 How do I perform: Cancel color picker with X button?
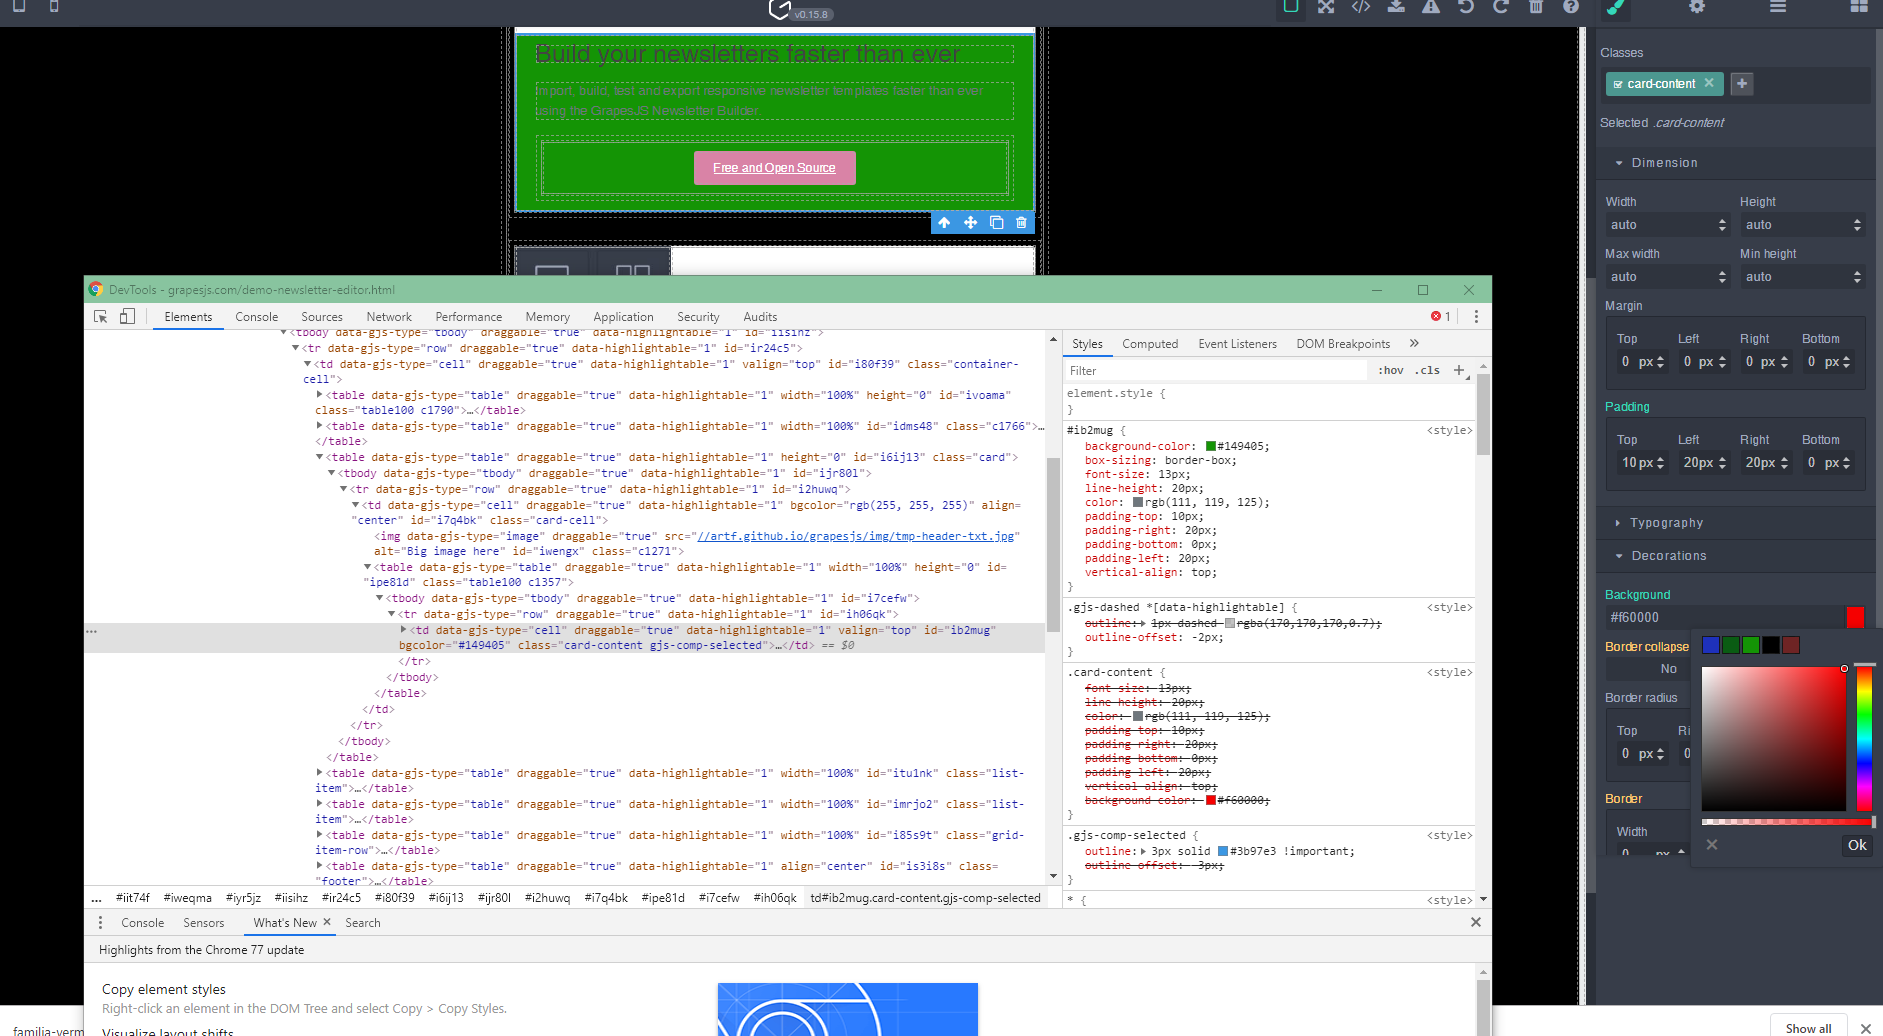click(x=1712, y=845)
